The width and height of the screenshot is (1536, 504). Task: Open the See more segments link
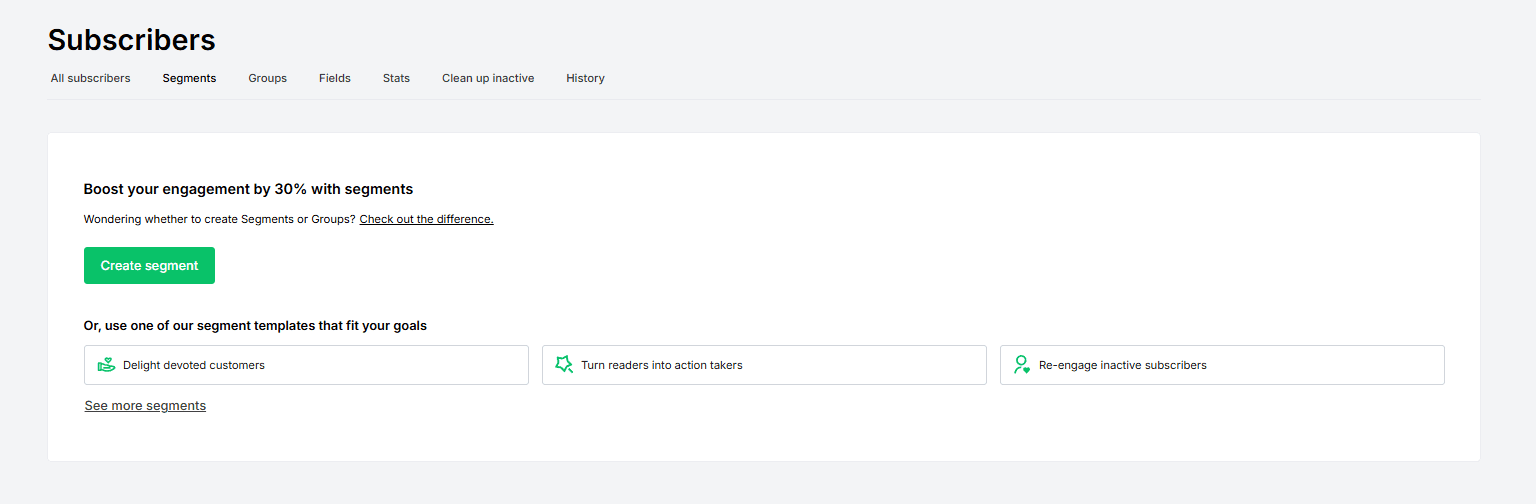coord(145,406)
